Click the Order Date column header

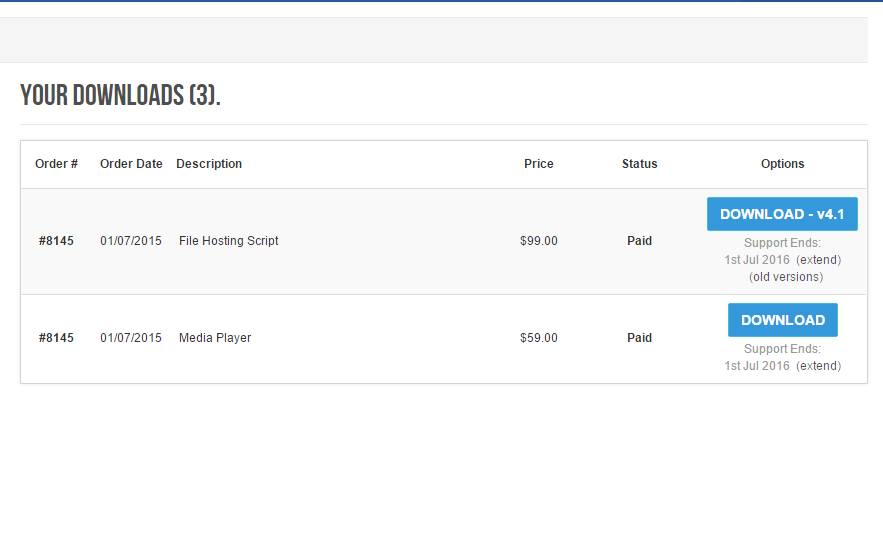click(x=131, y=164)
